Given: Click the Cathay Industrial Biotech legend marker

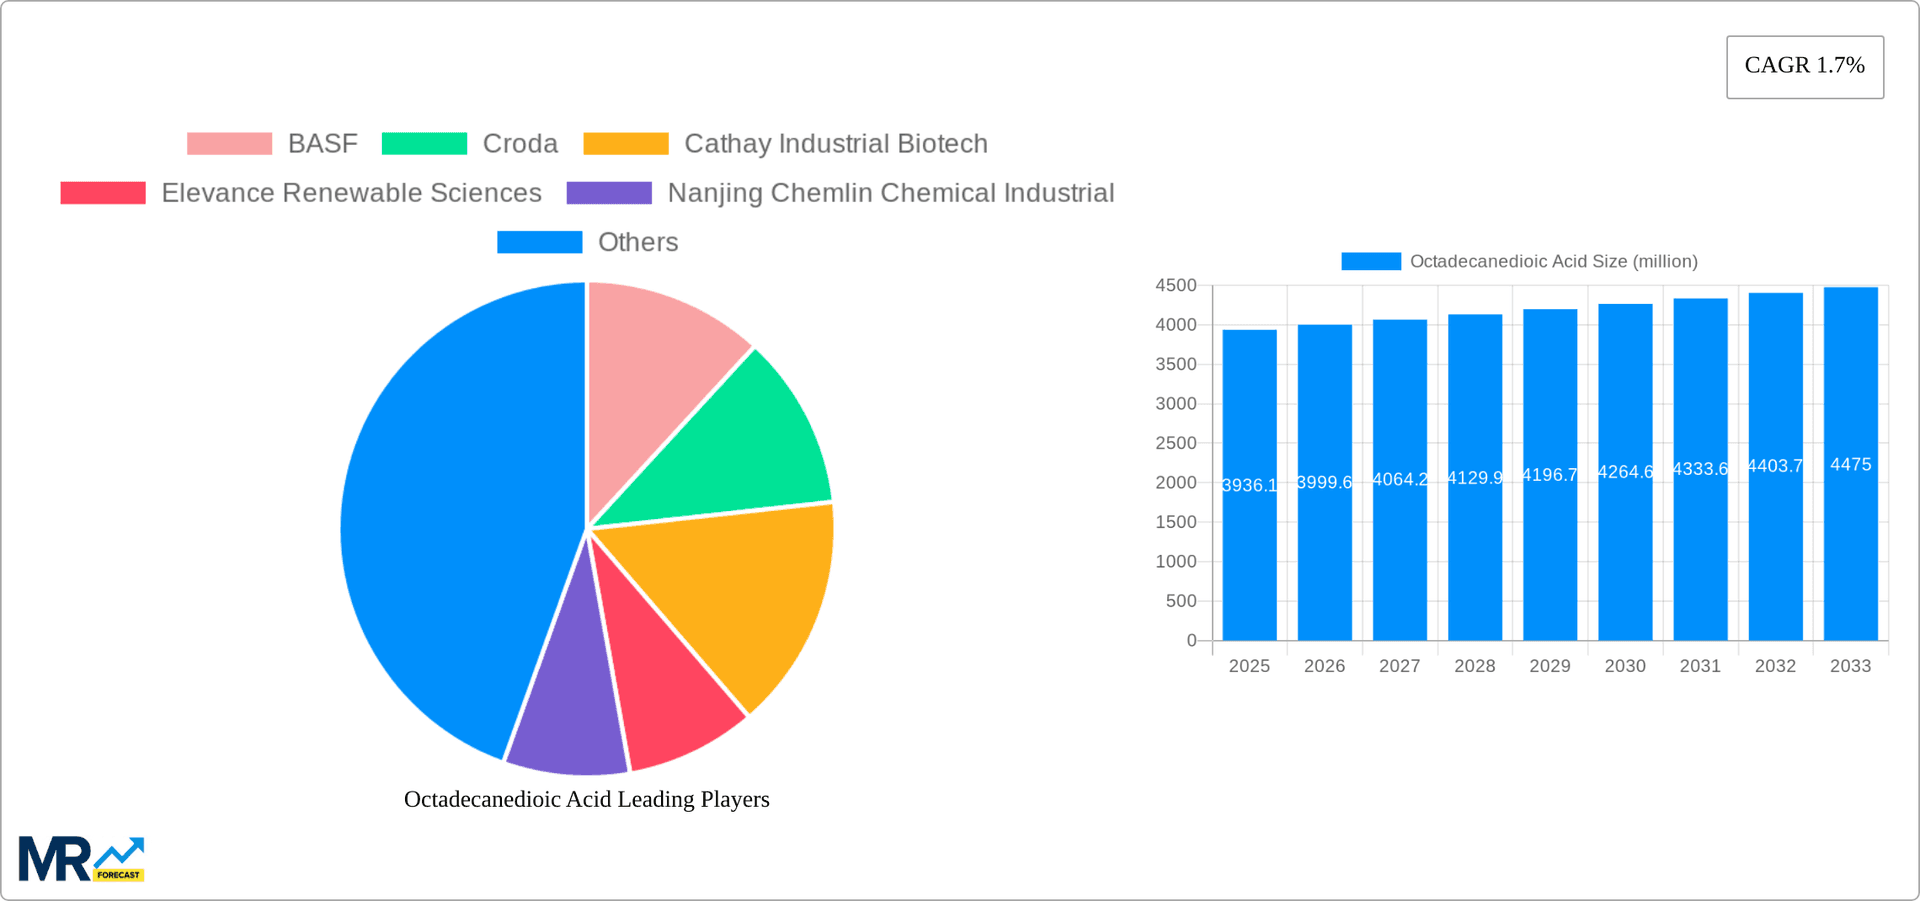Looking at the screenshot, I should [625, 143].
